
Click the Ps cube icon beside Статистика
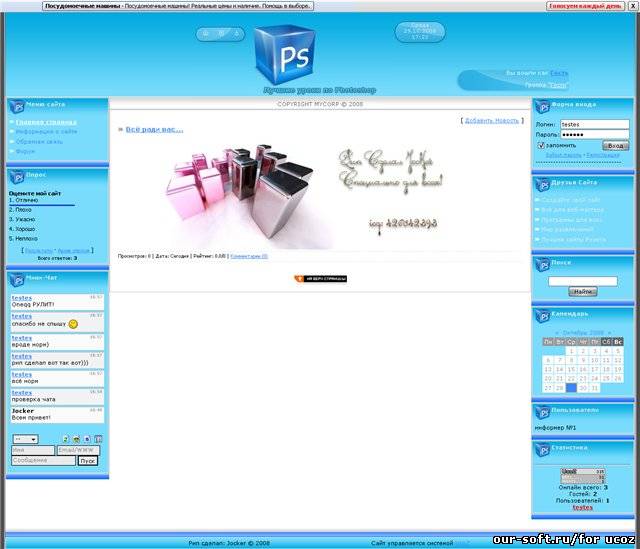click(542, 449)
